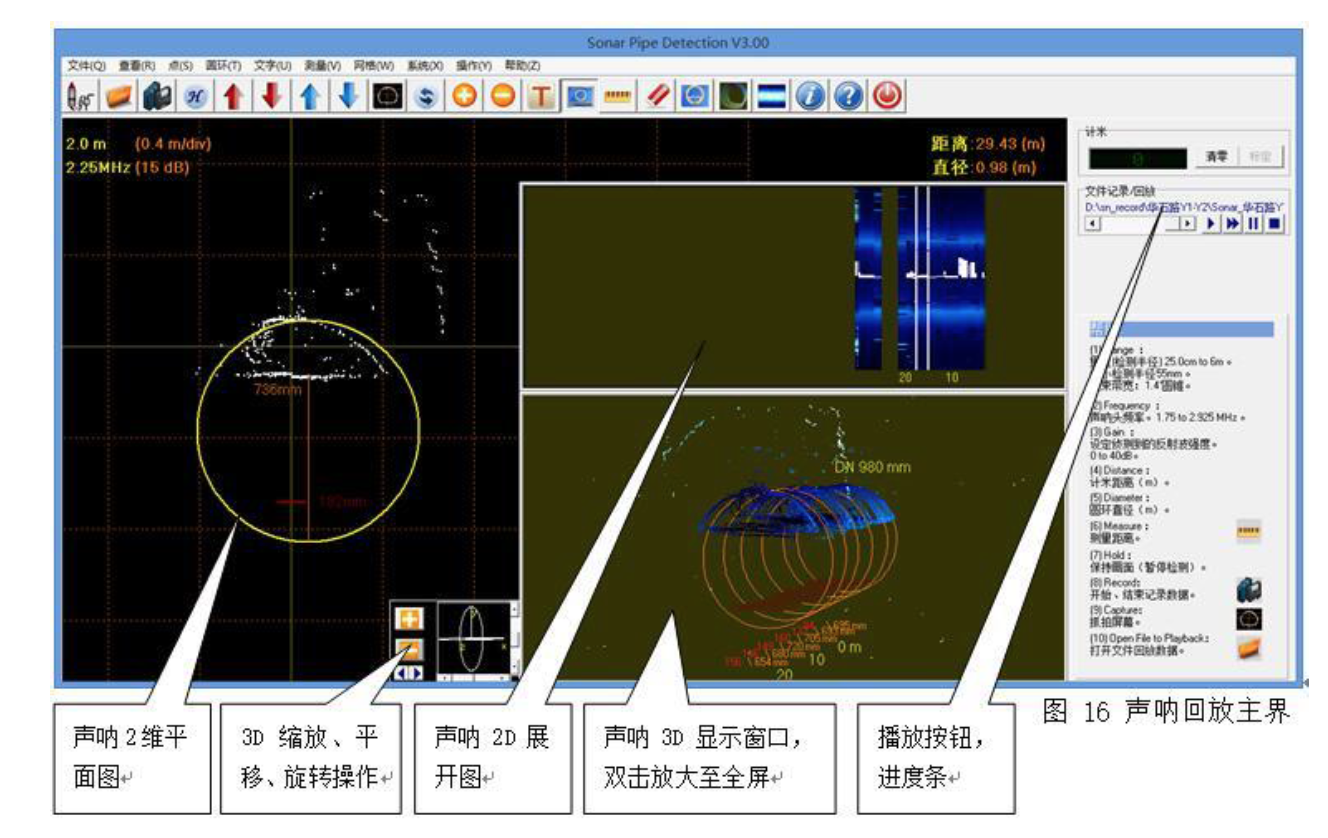Click the blue question mark help icon

tap(849, 96)
